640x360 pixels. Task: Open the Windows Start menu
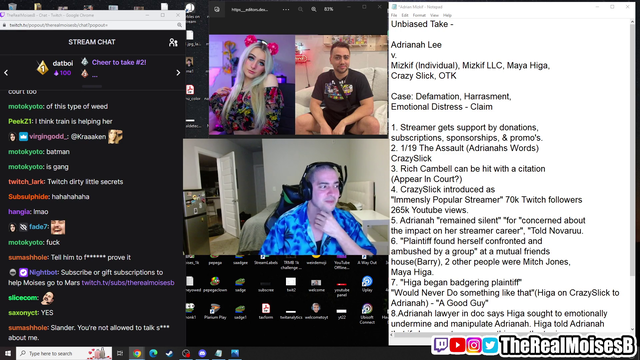click(x=8, y=353)
